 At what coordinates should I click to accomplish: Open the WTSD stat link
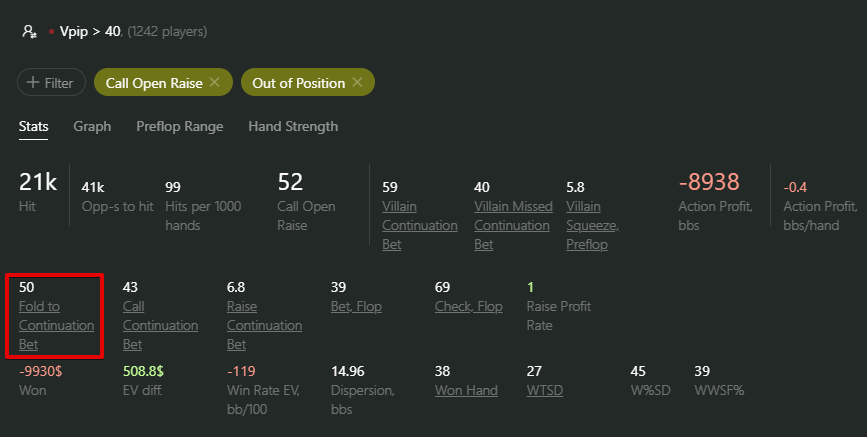coord(545,391)
